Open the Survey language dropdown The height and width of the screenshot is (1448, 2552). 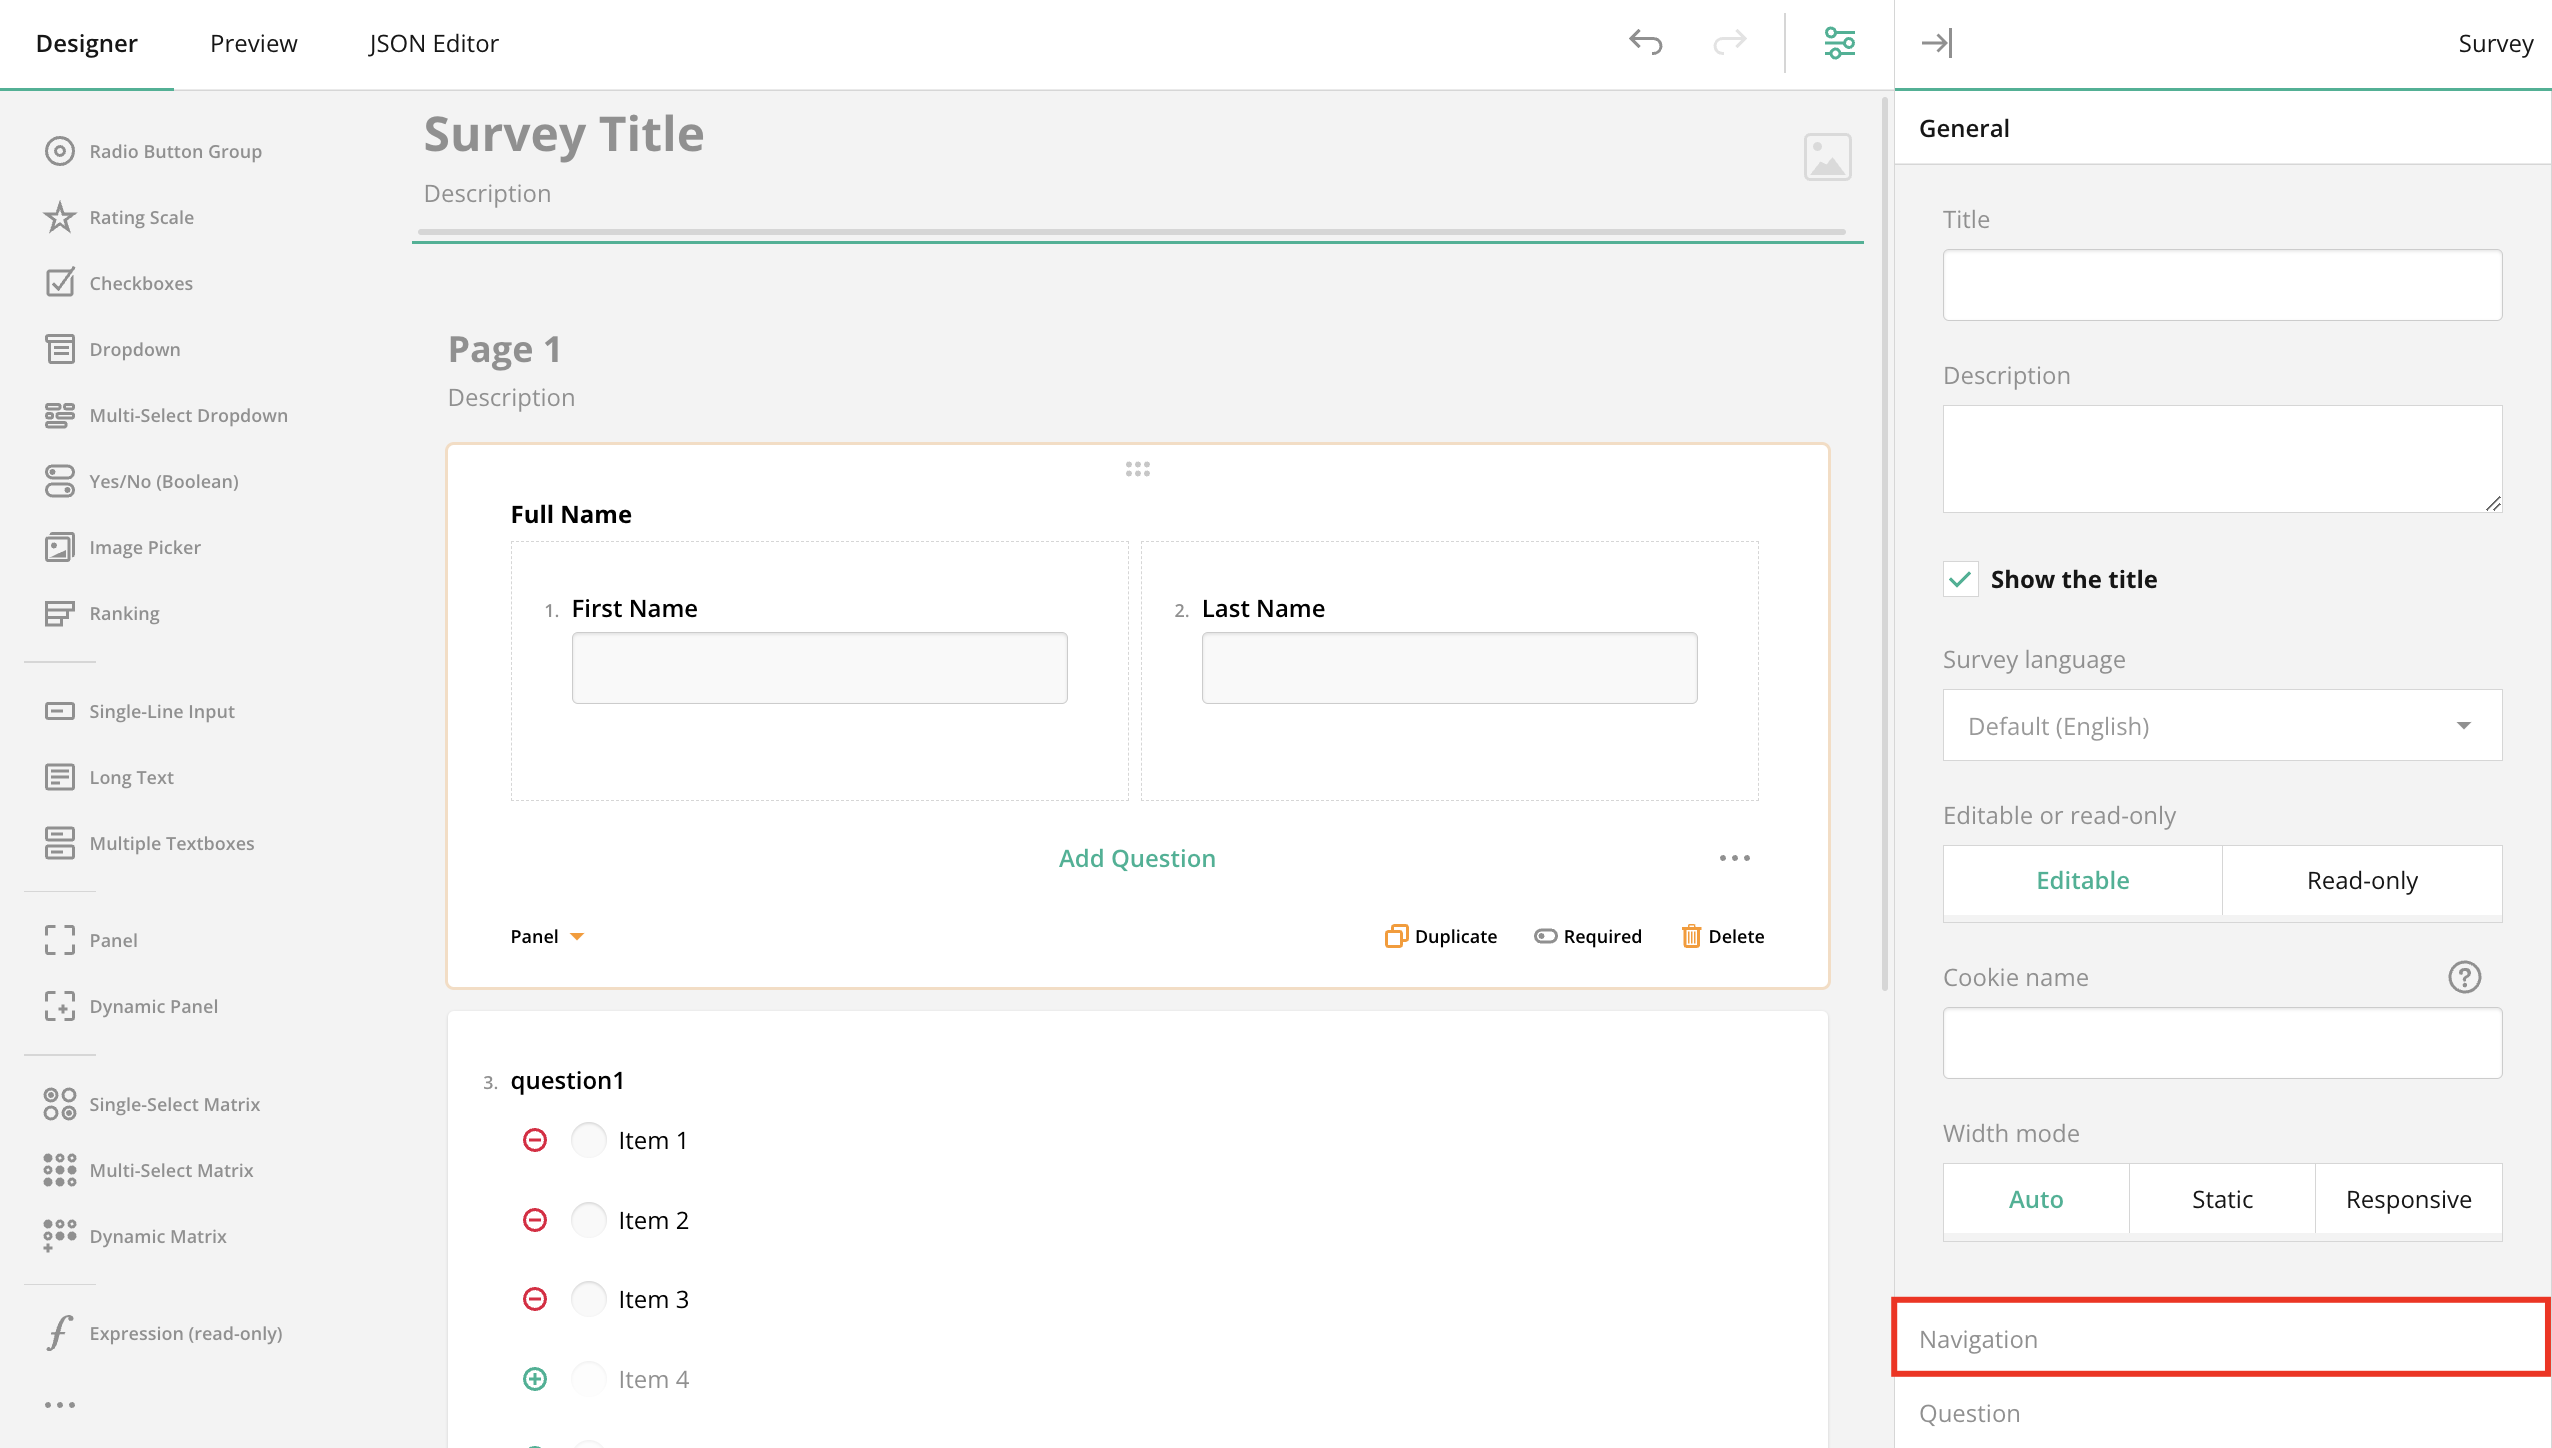[2222, 725]
